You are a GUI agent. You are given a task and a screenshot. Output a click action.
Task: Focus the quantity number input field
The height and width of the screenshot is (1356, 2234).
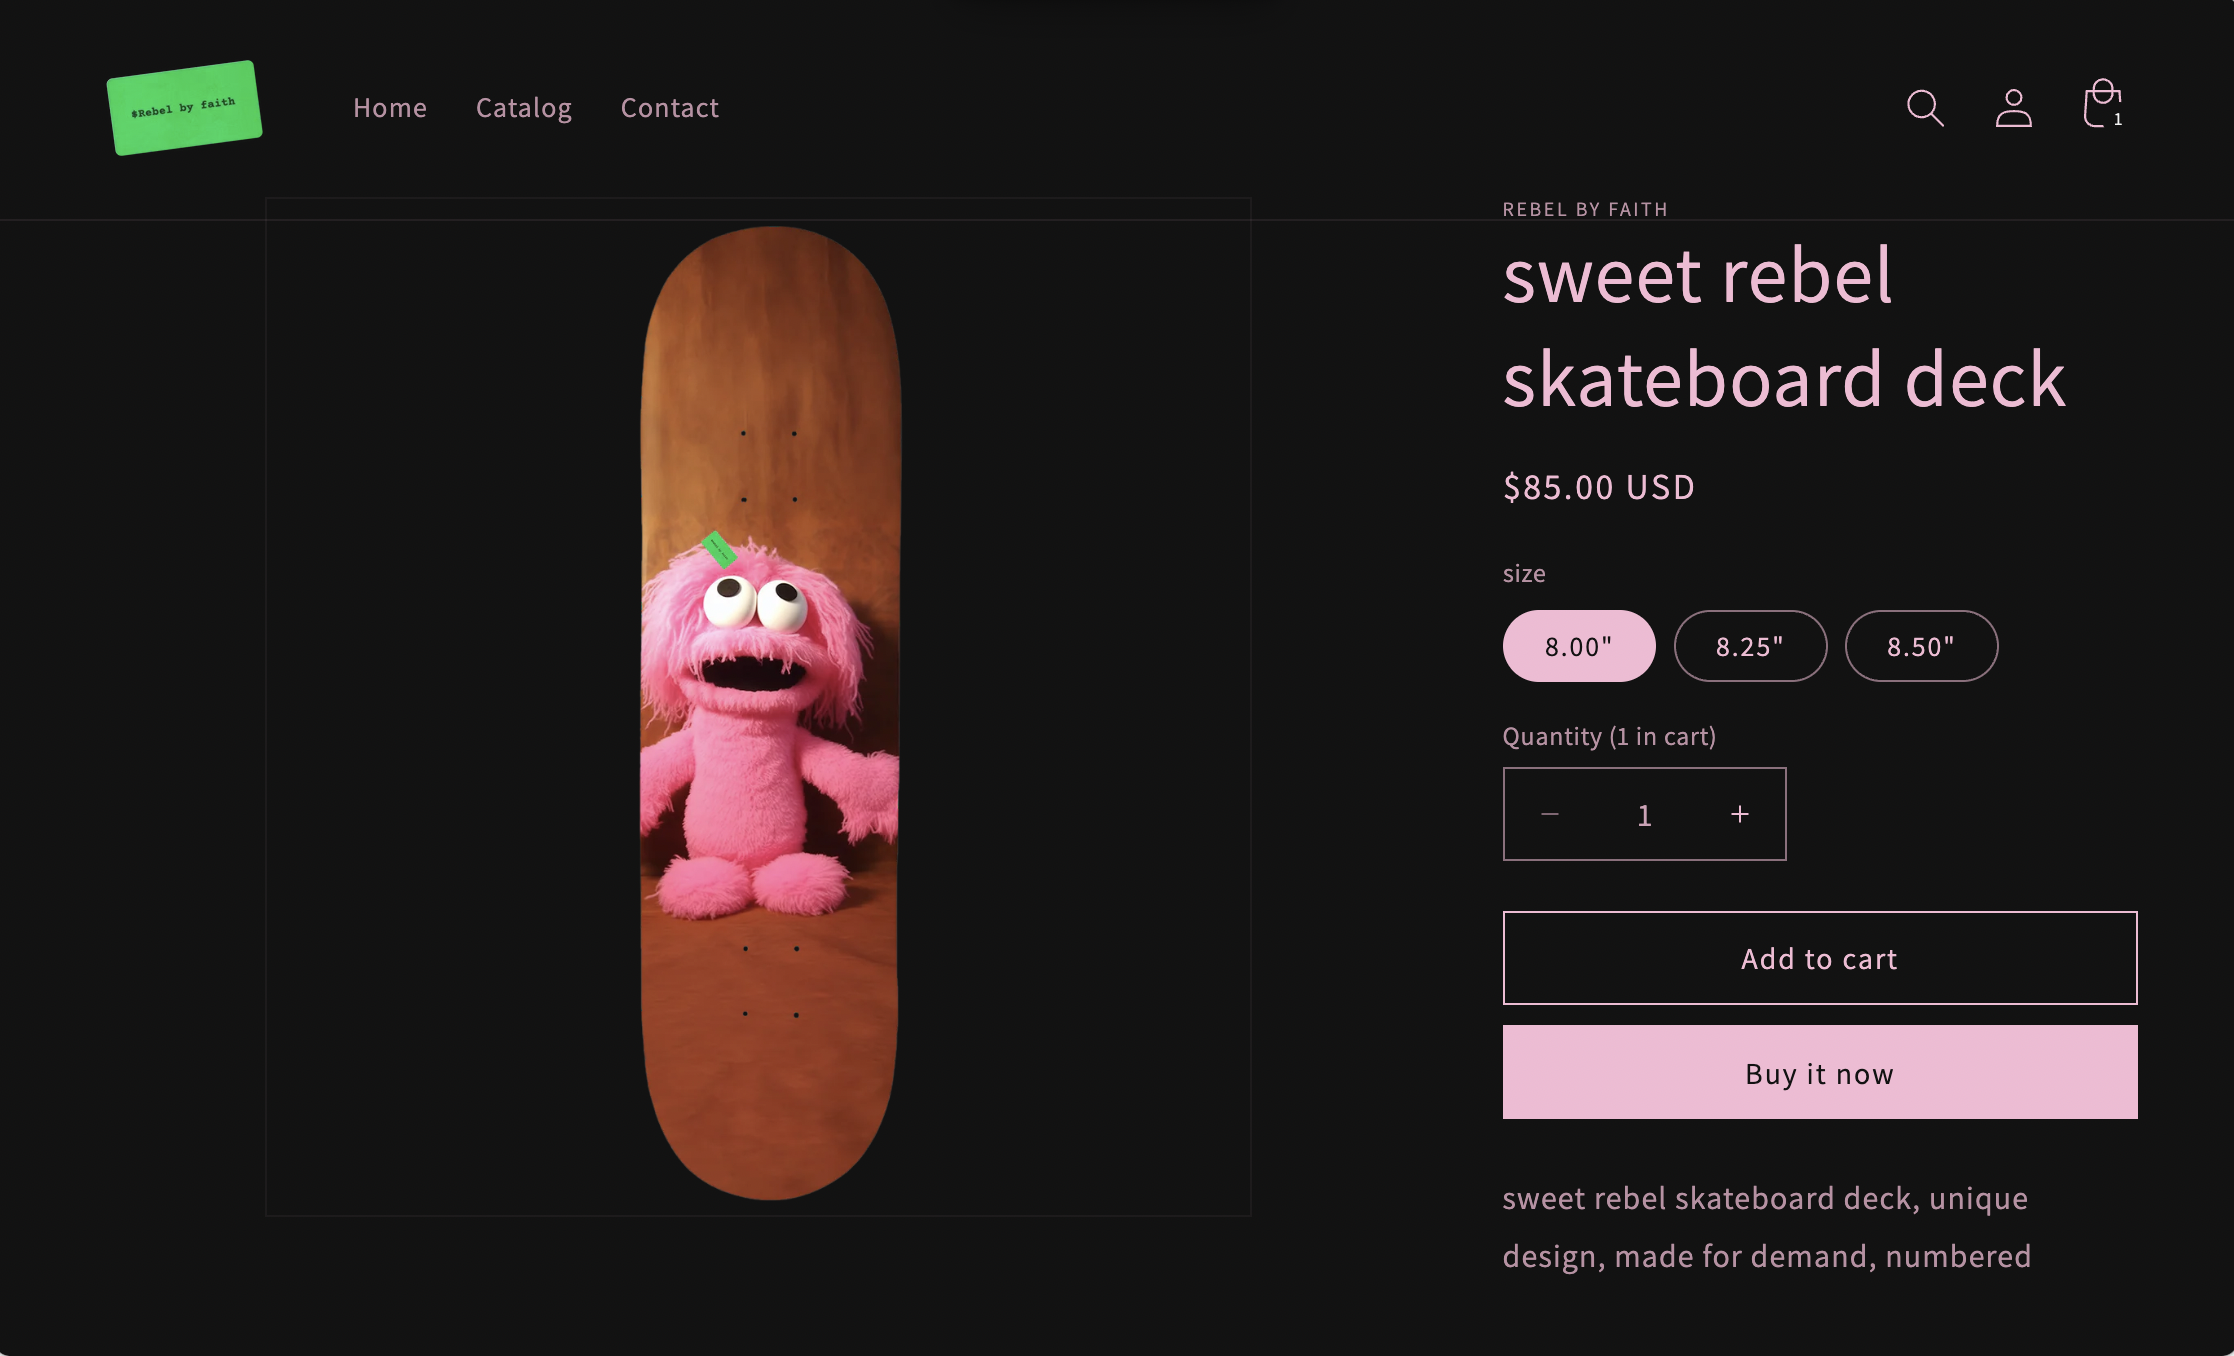point(1645,814)
